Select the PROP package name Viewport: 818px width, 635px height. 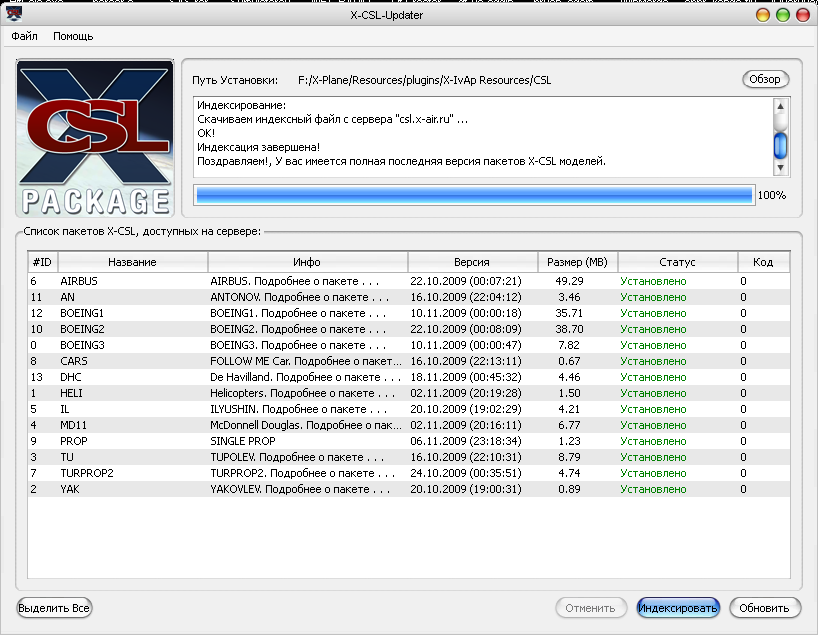click(x=74, y=441)
